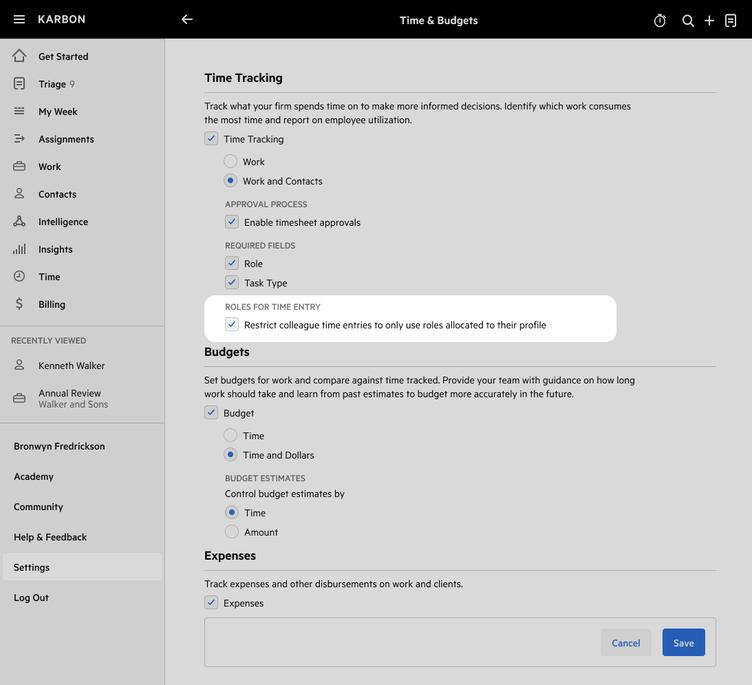Open search with the magnifier icon
Image resolution: width=752 pixels, height=685 pixels.
pos(688,20)
